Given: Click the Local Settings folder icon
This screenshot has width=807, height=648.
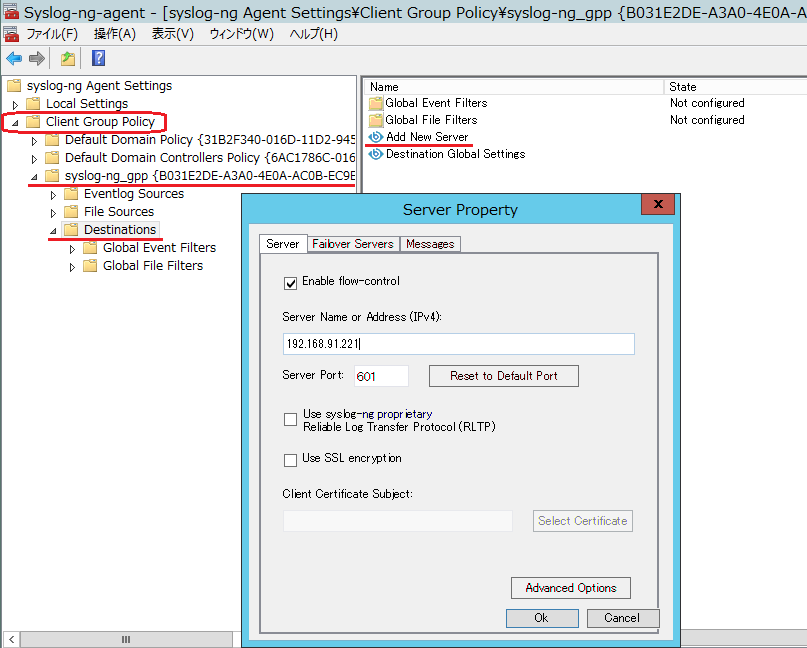Looking at the screenshot, I should tap(33, 103).
